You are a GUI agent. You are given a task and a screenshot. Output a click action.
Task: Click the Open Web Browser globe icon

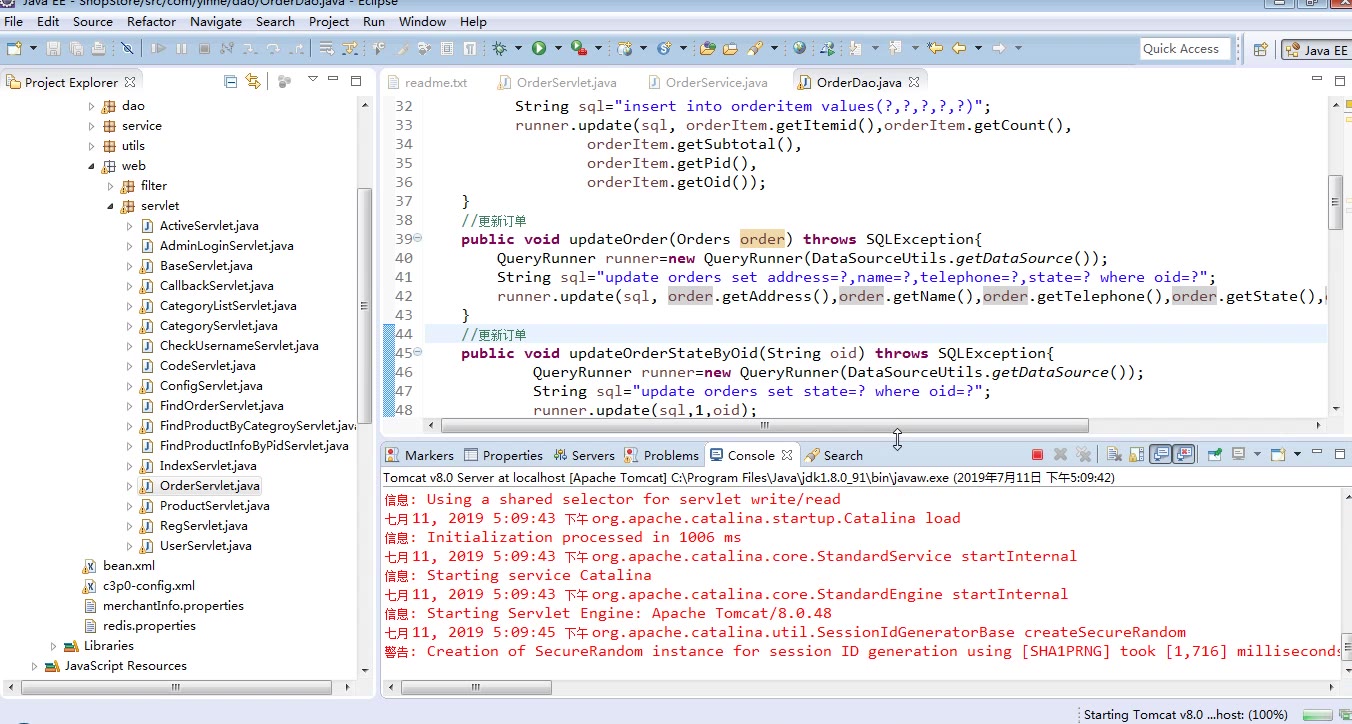point(799,48)
